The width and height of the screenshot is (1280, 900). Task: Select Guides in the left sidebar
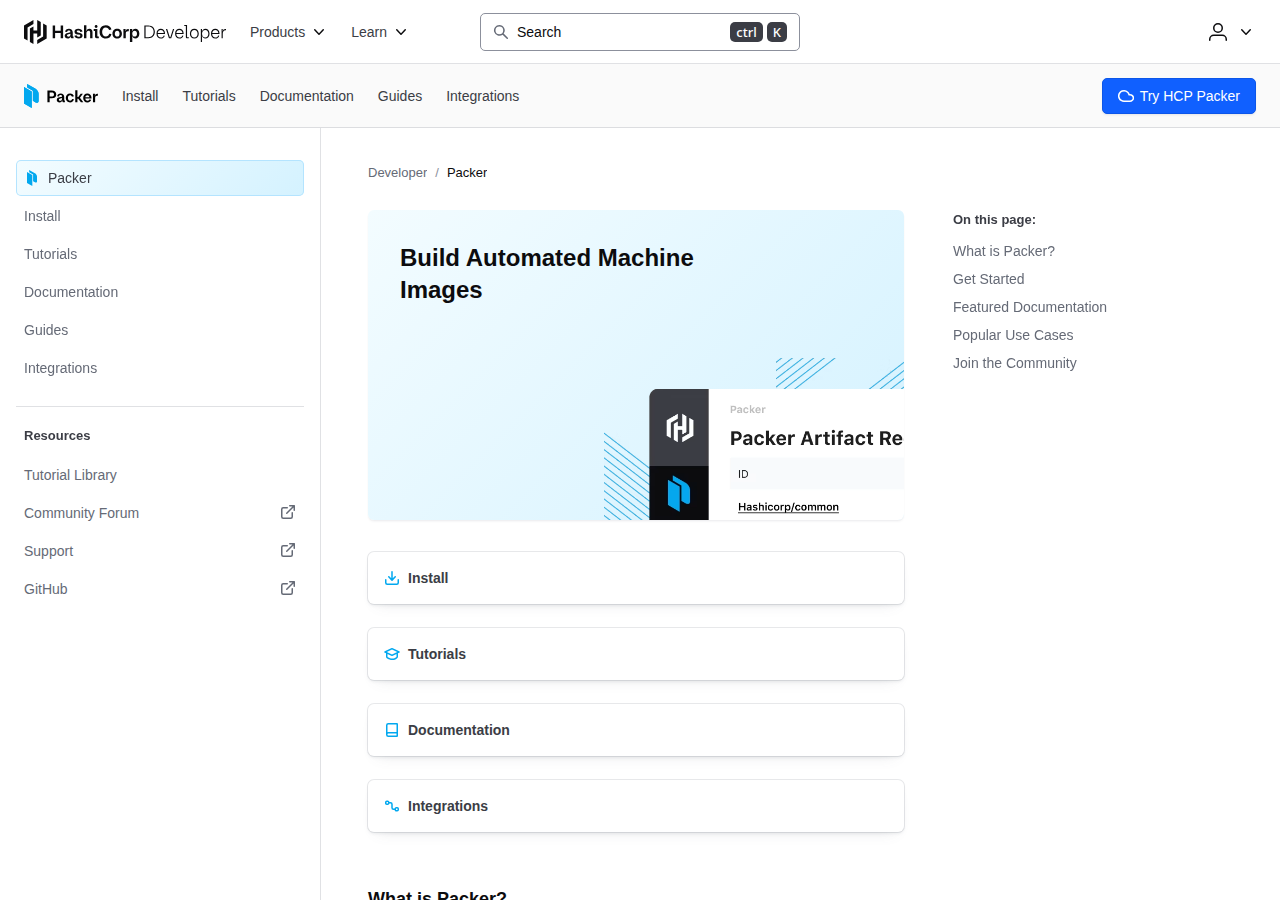pyautogui.click(x=160, y=330)
